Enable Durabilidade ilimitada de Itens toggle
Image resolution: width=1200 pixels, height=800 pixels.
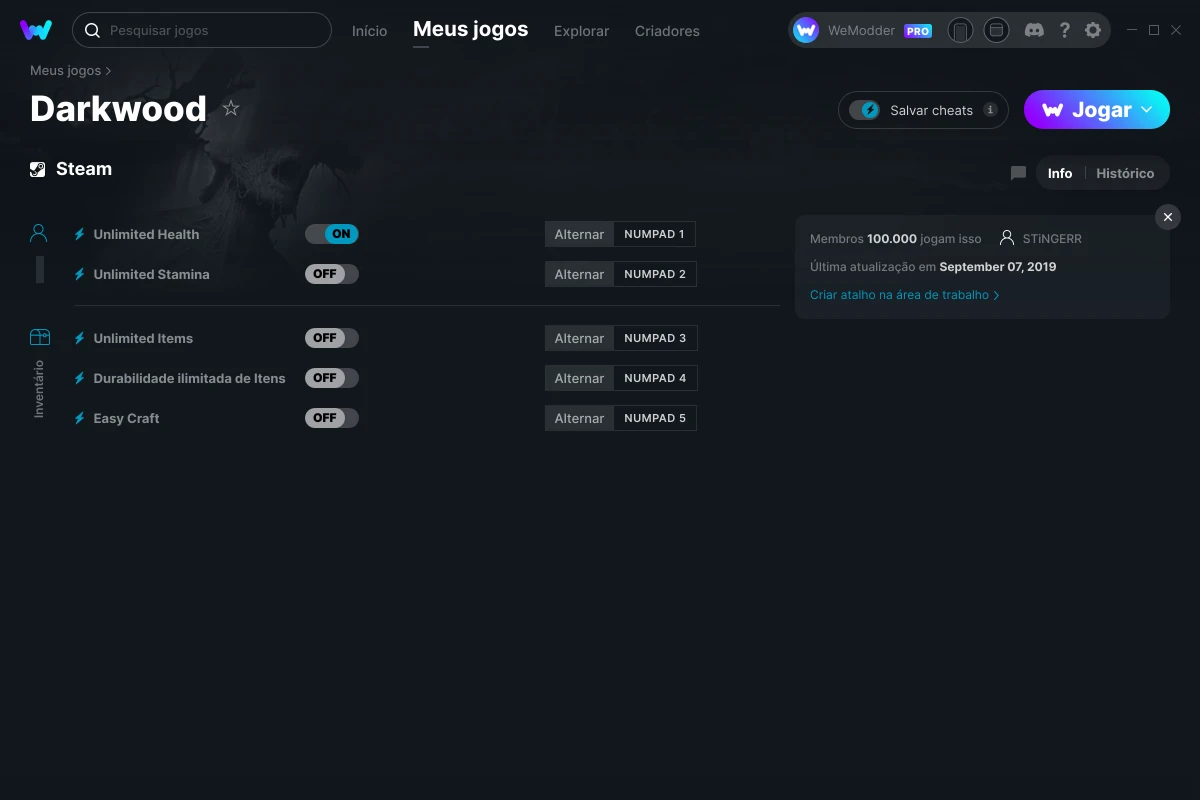pos(332,378)
